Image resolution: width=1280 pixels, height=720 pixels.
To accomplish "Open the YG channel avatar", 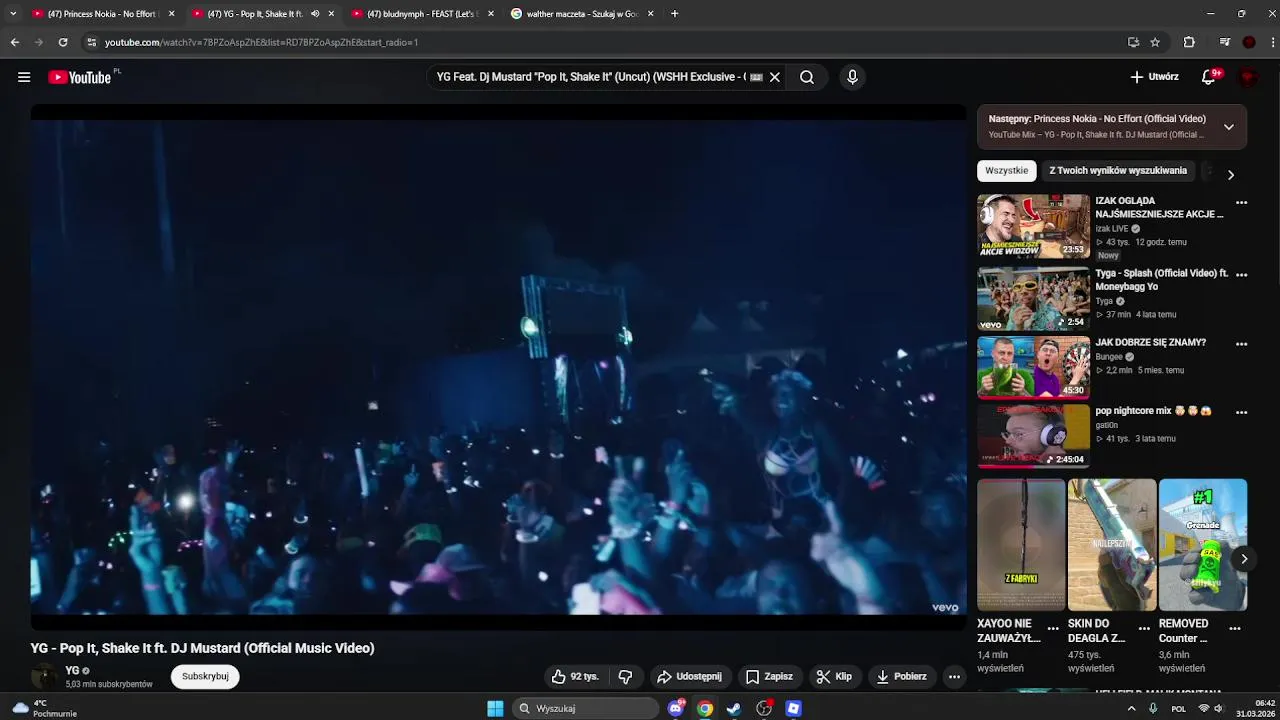I will click(44, 677).
